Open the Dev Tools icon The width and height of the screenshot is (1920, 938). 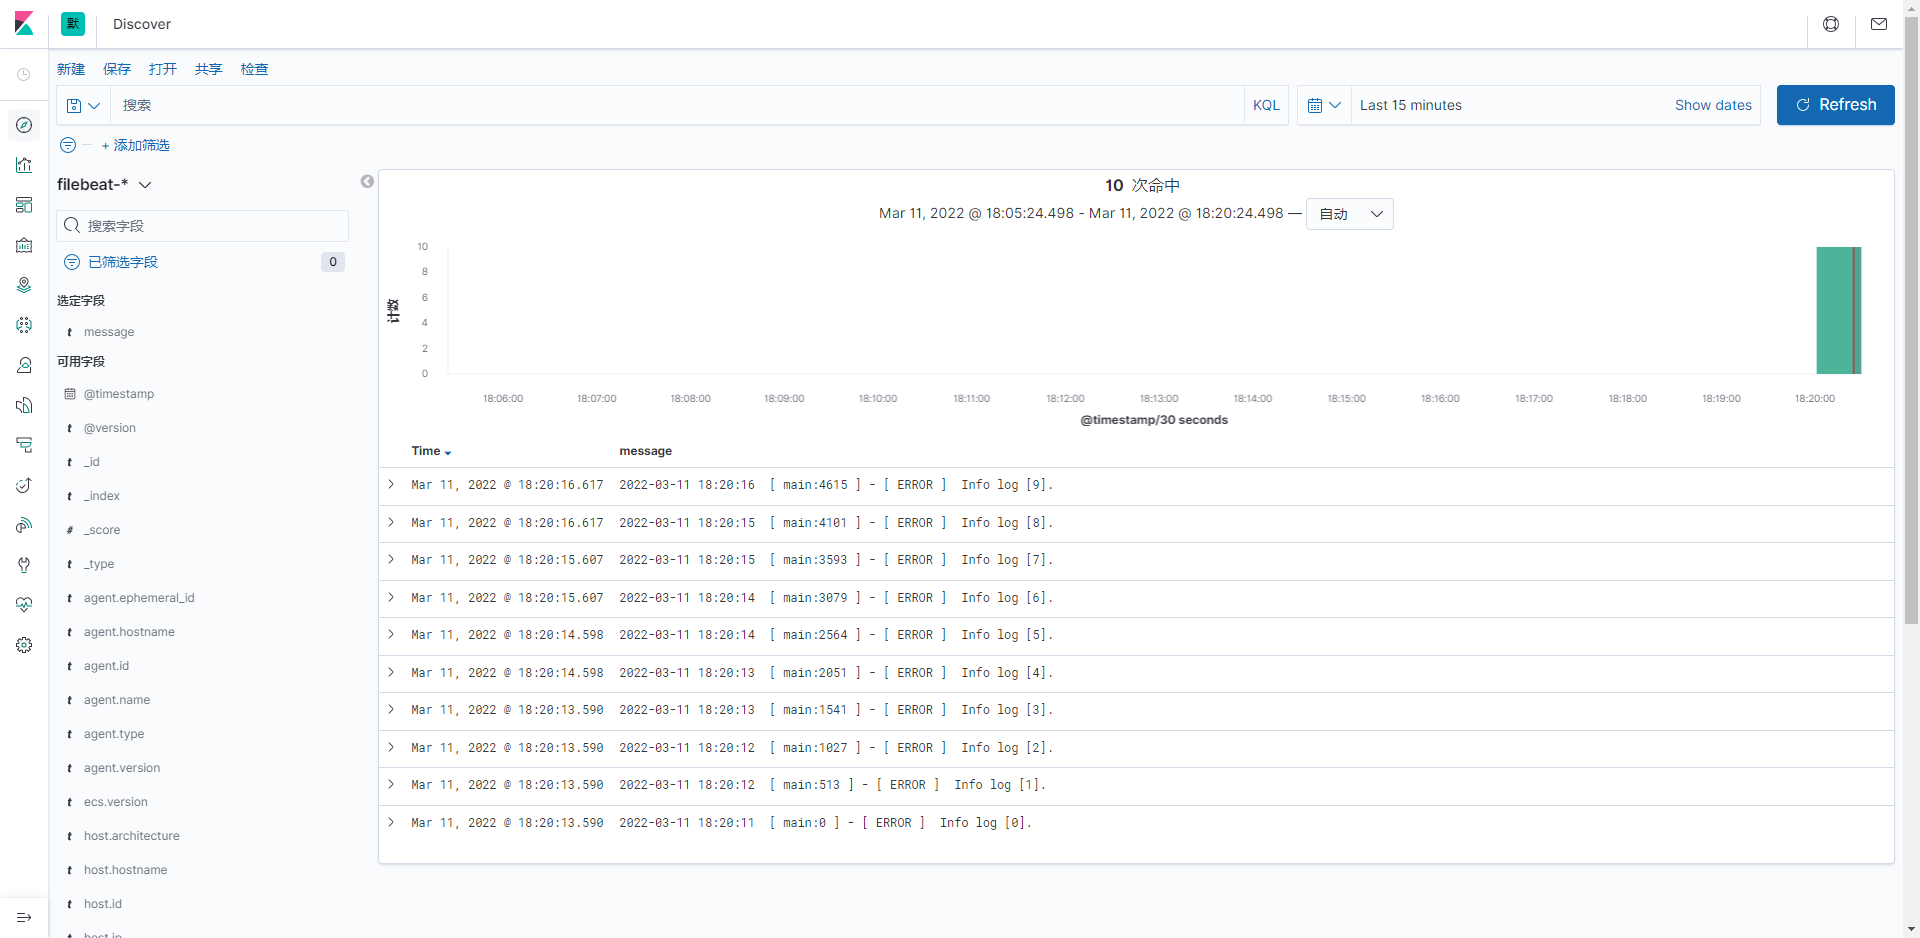pyautogui.click(x=24, y=565)
